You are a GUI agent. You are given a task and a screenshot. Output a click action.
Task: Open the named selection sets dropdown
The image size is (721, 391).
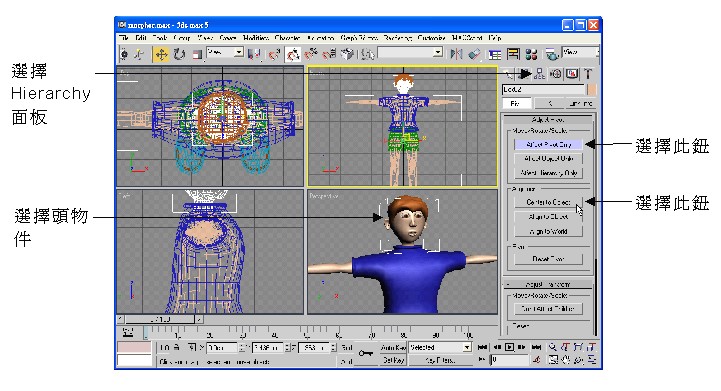tap(410, 53)
